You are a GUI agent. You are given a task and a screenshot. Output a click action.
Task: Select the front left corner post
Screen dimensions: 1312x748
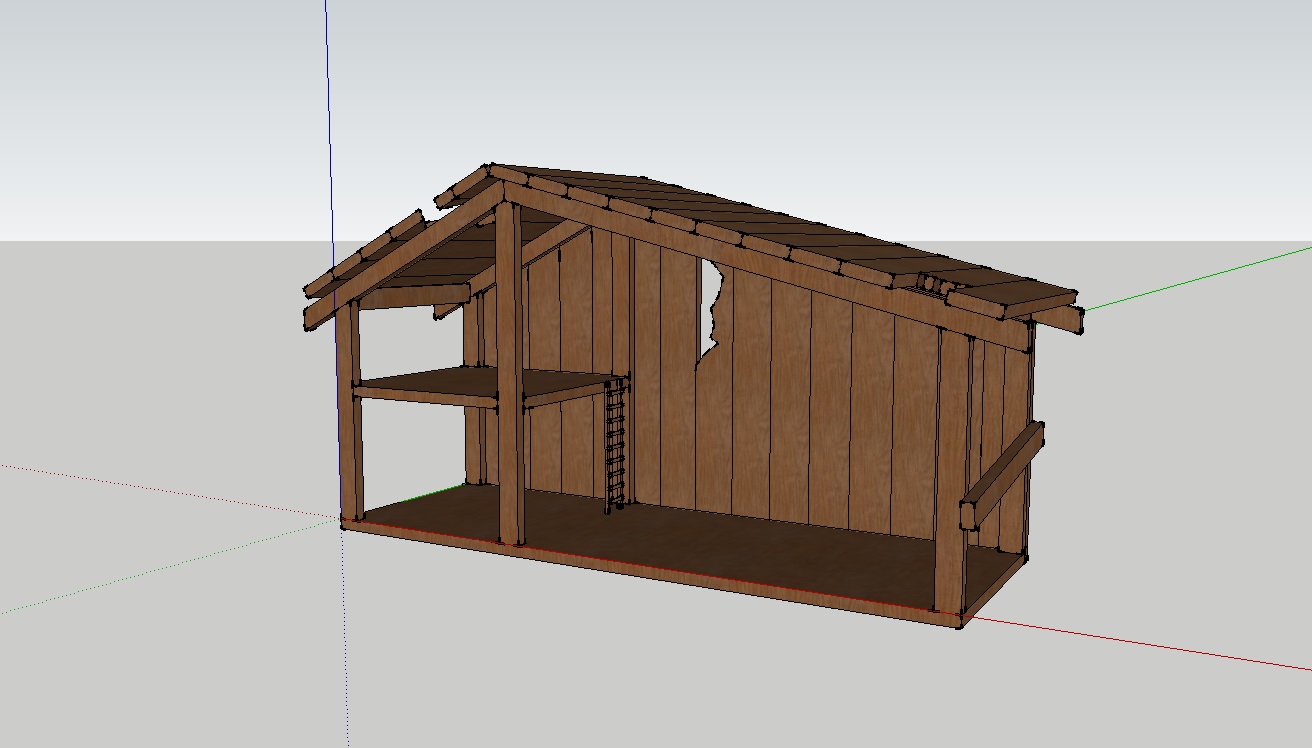tap(350, 420)
